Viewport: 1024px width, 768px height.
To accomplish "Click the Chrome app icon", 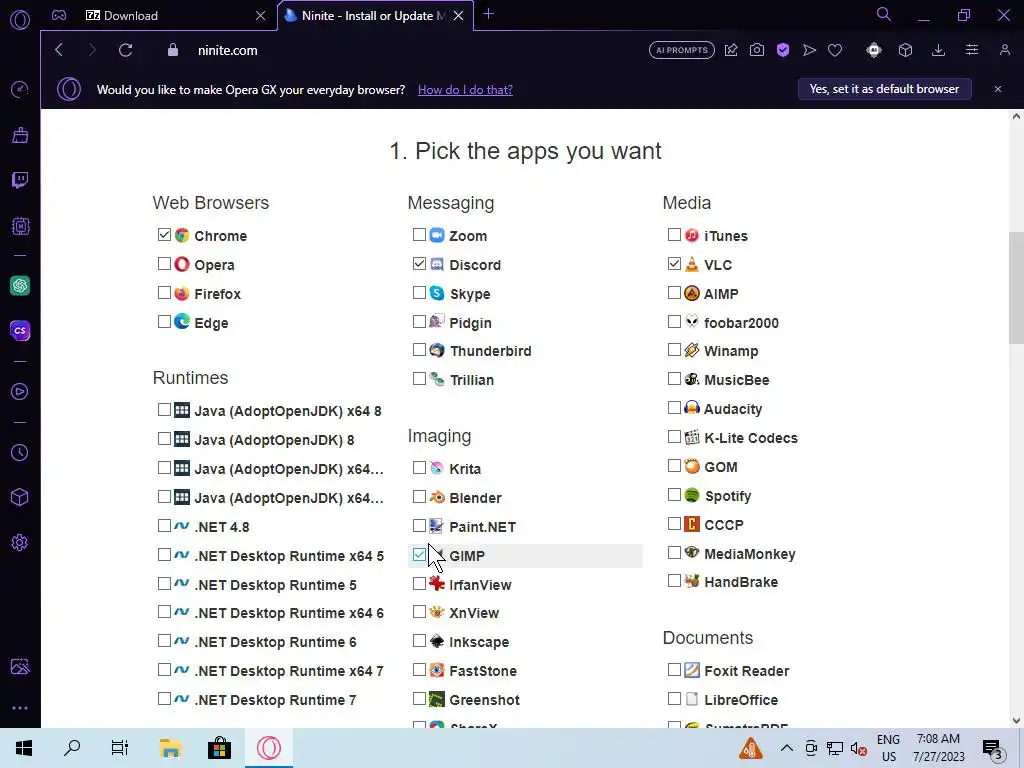I will point(182,235).
